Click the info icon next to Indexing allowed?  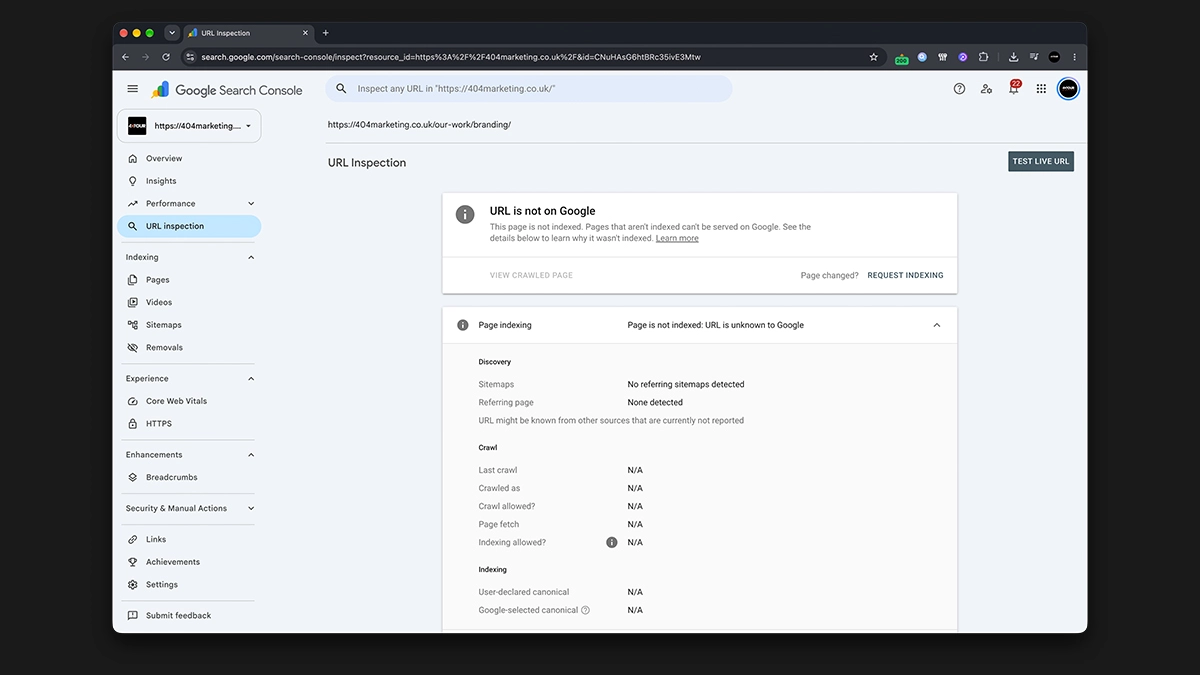point(612,542)
